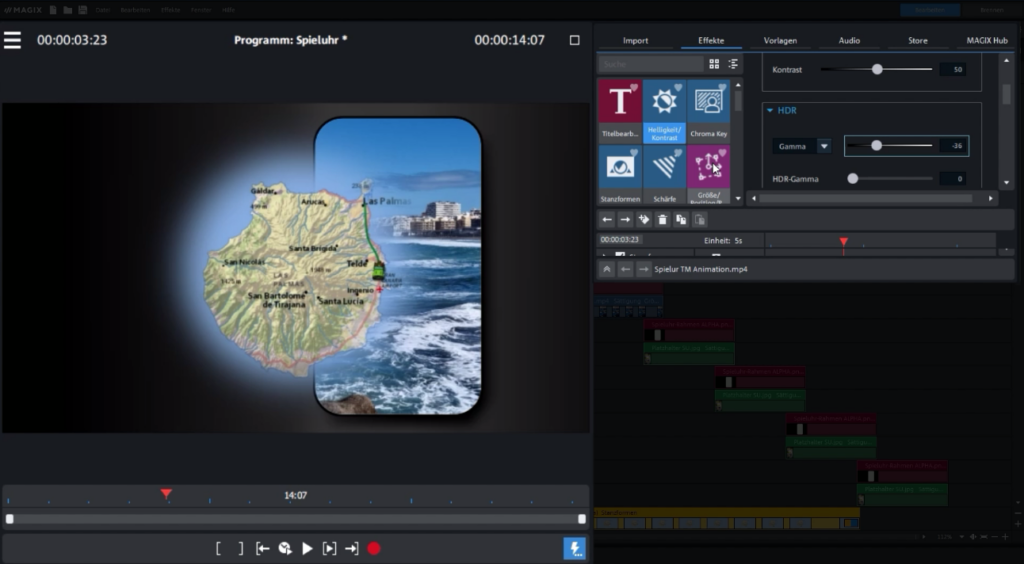
Task: Toggle favorite heart on the Stanzformen tile
Action: coord(633,153)
